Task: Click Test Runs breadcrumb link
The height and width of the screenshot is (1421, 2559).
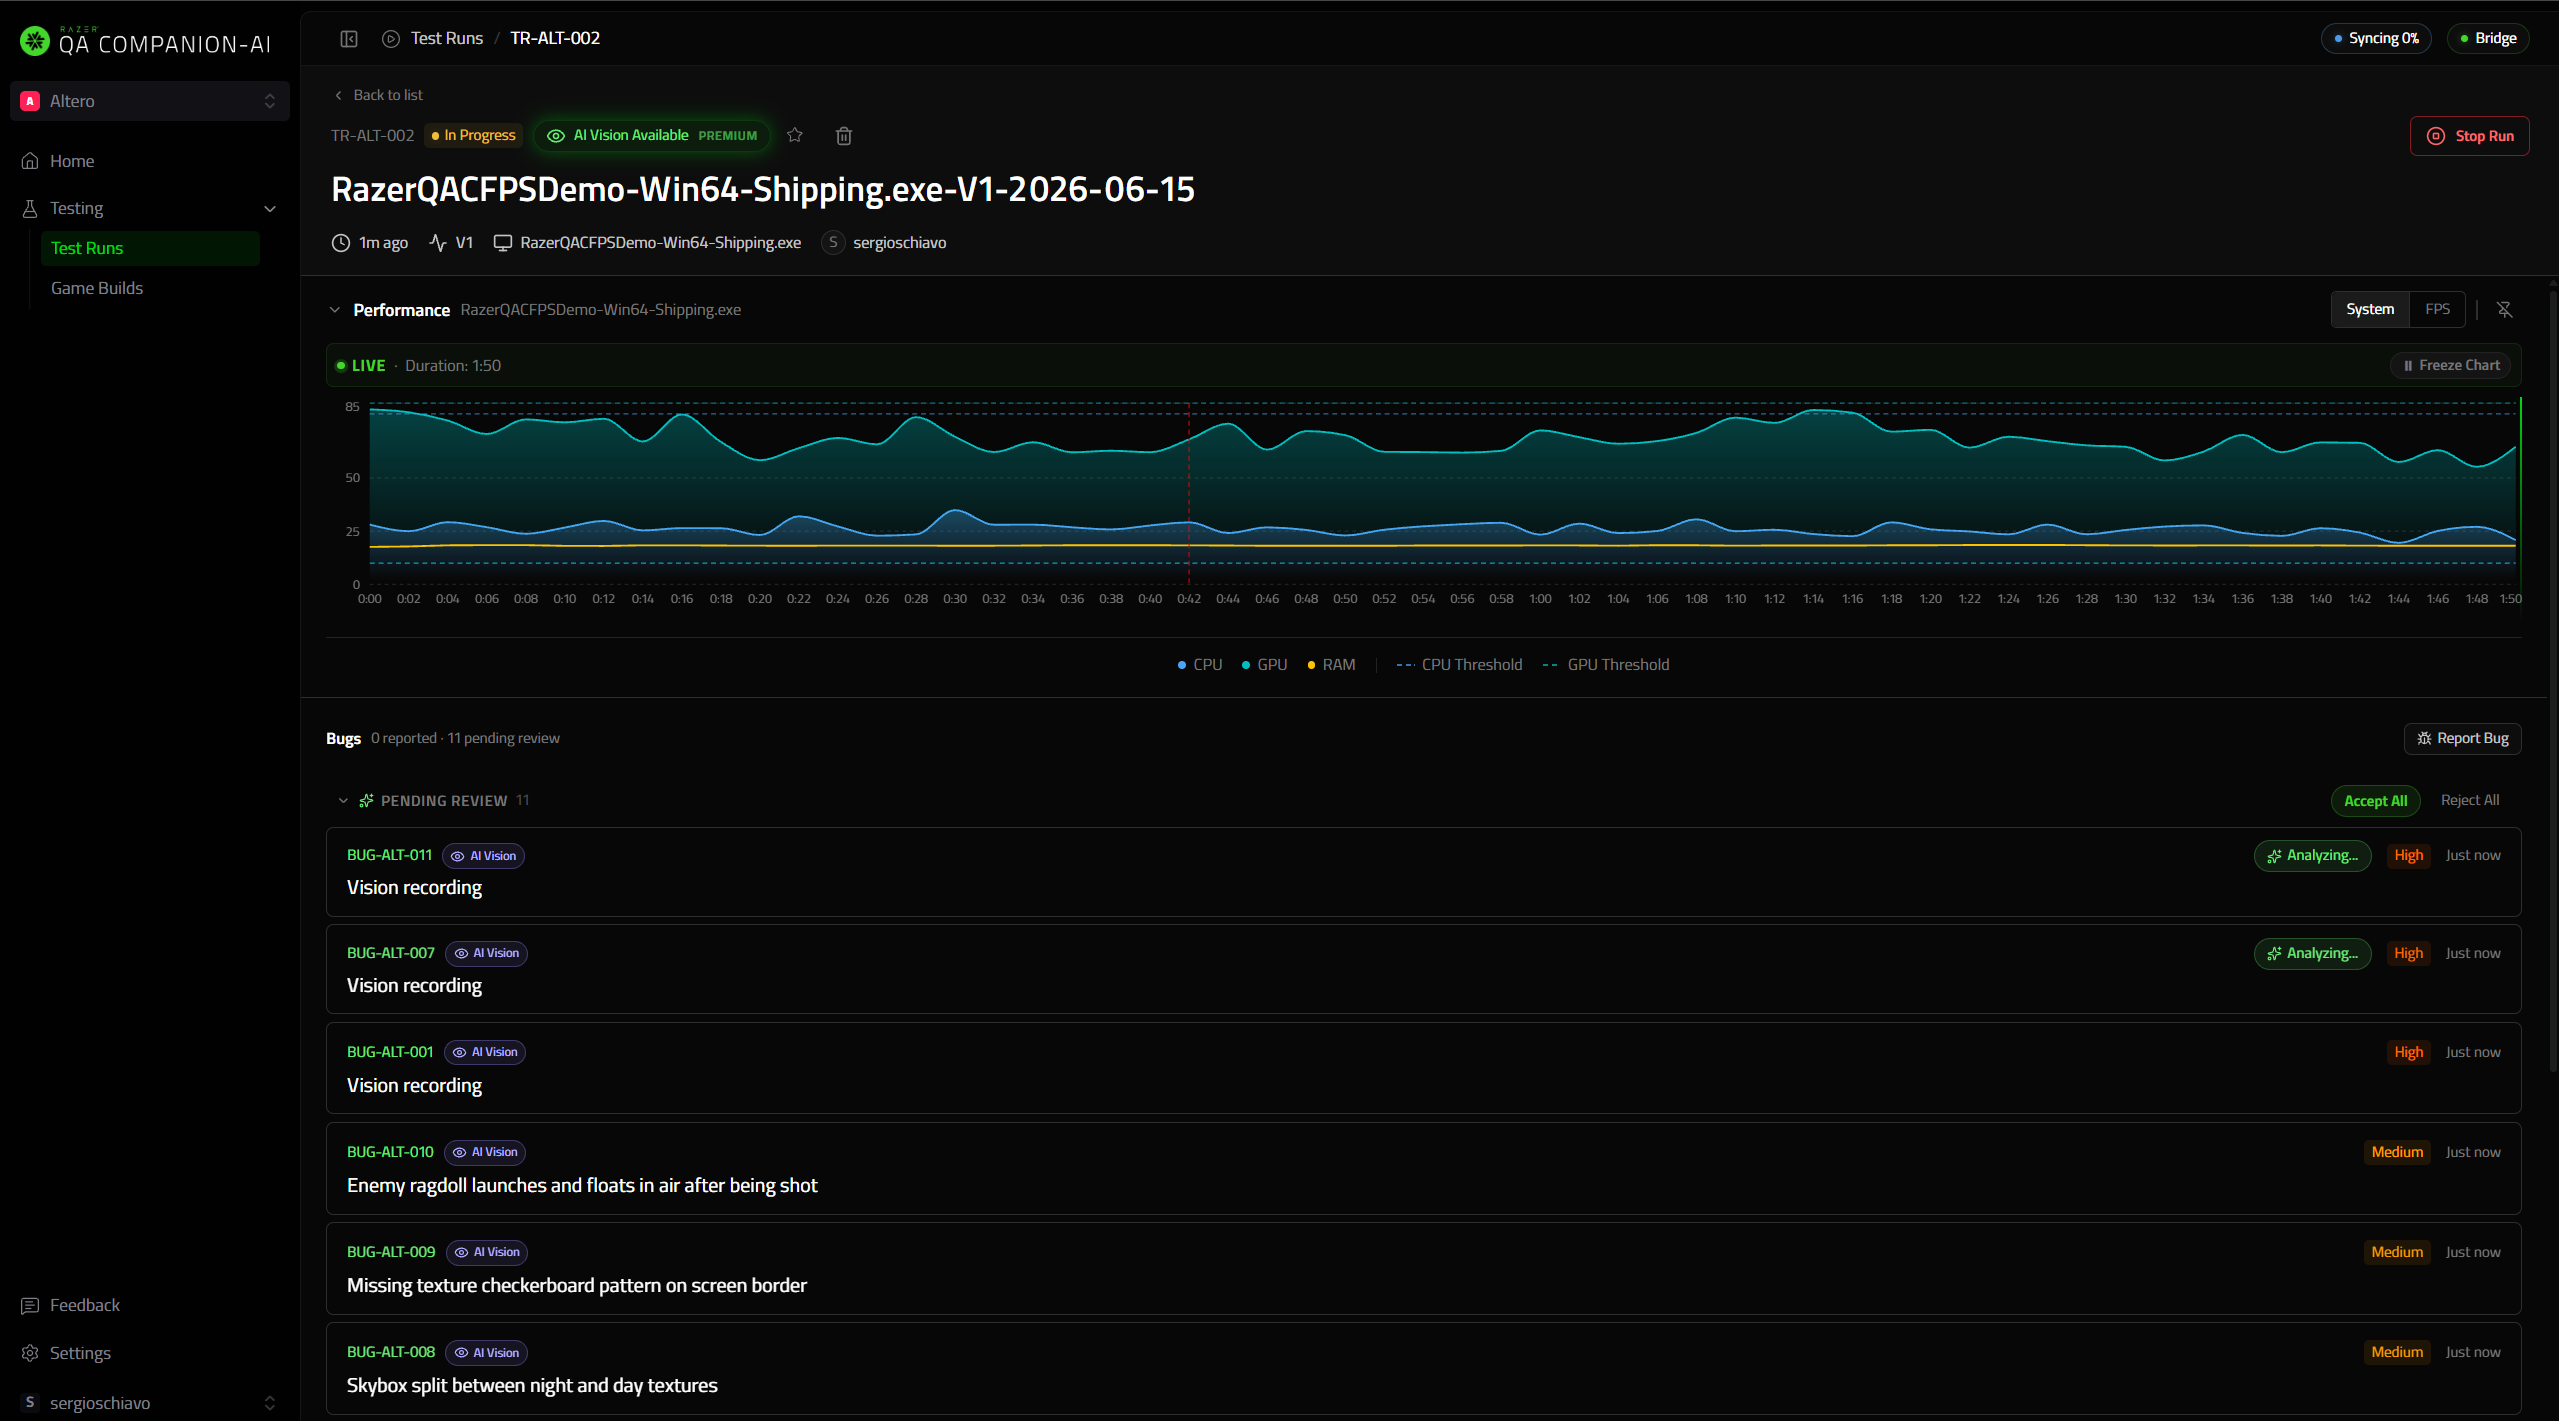Action: pyautogui.click(x=447, y=38)
